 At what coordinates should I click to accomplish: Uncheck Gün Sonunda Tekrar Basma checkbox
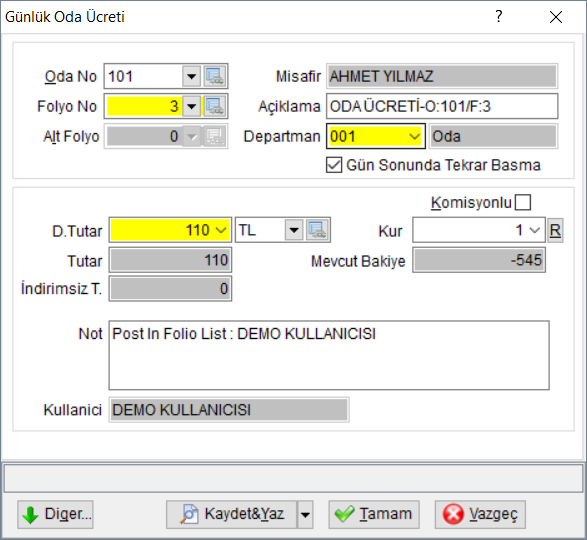(x=334, y=165)
